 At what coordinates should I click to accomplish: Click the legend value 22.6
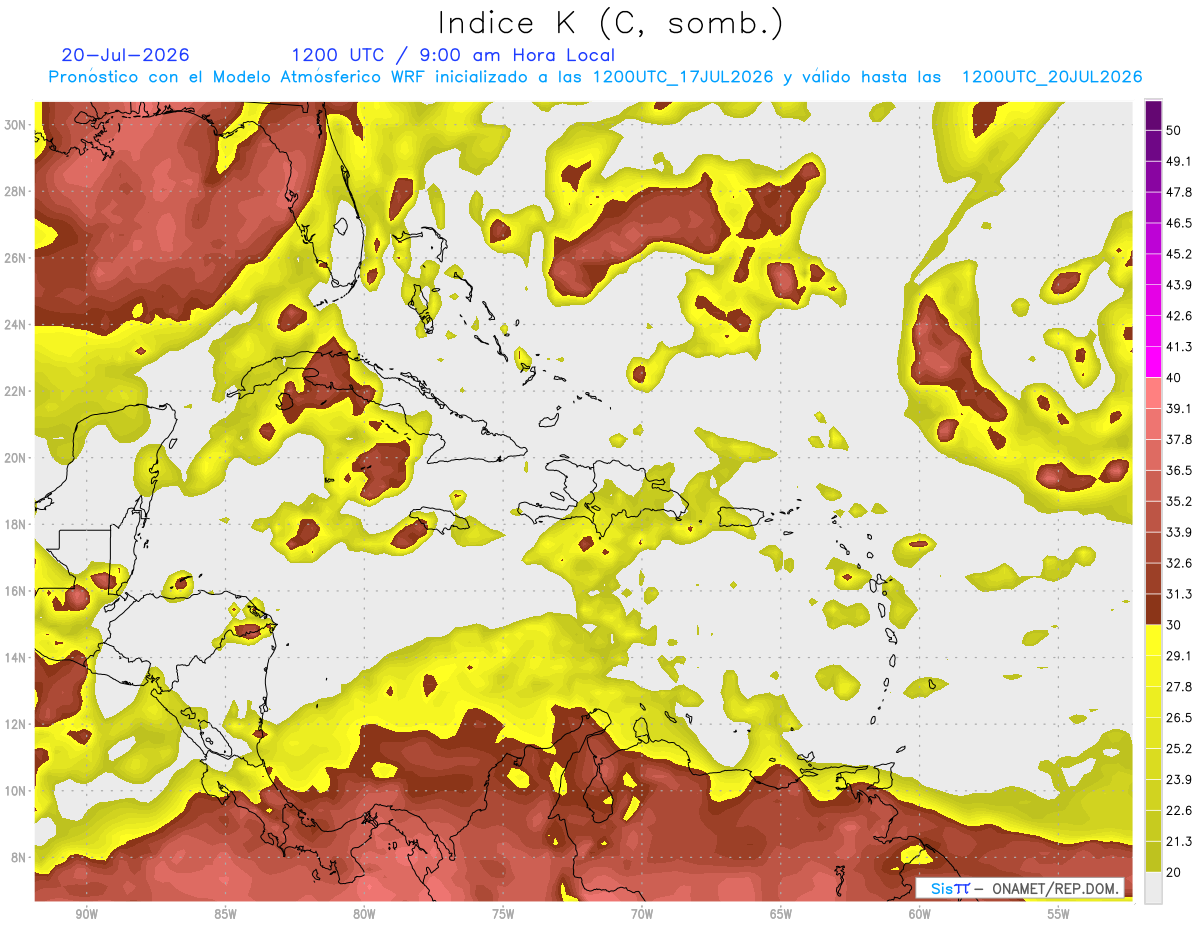tap(1178, 811)
